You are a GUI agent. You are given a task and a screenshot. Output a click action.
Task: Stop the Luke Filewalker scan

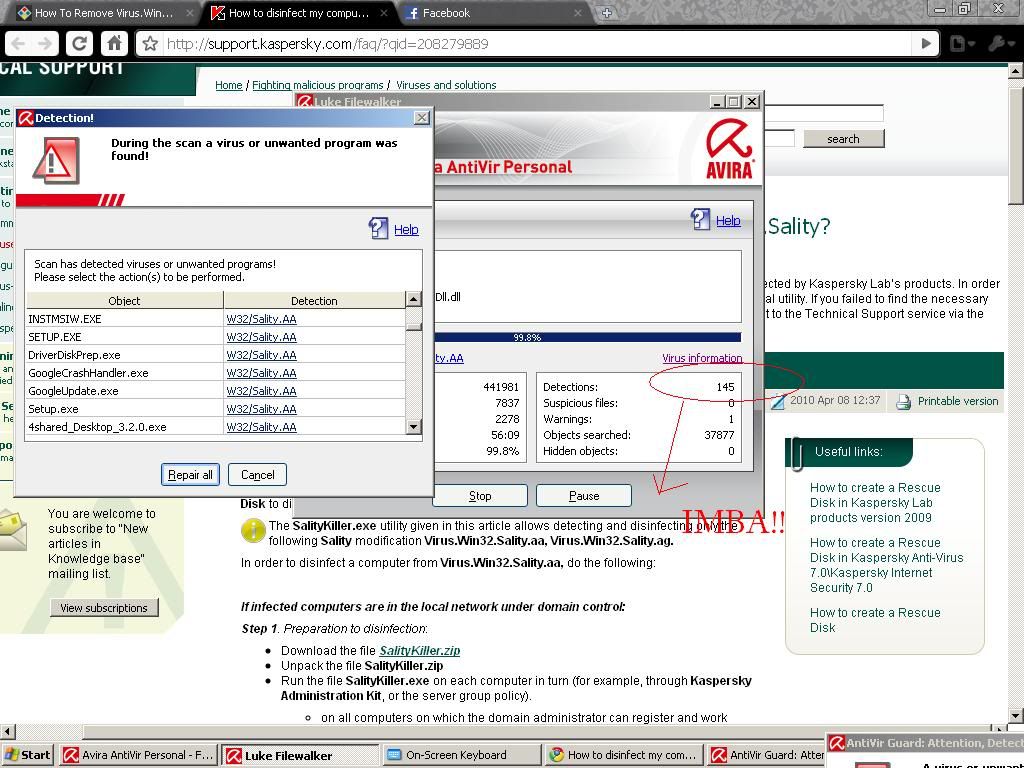480,496
